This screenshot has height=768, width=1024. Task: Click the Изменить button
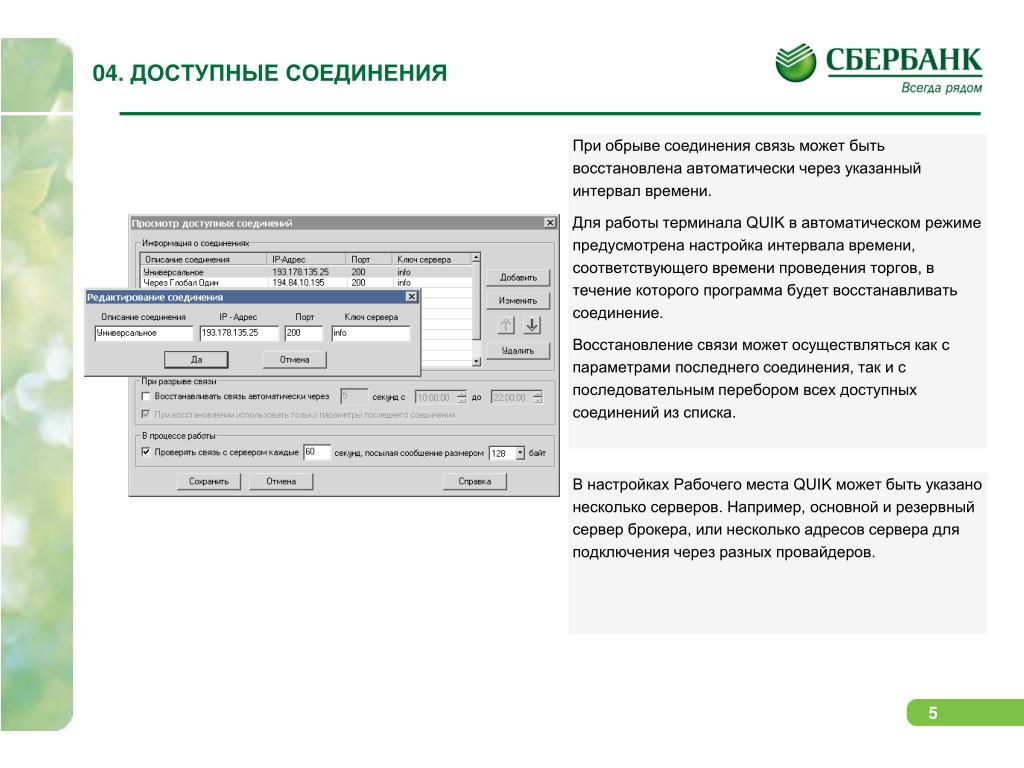pos(518,300)
